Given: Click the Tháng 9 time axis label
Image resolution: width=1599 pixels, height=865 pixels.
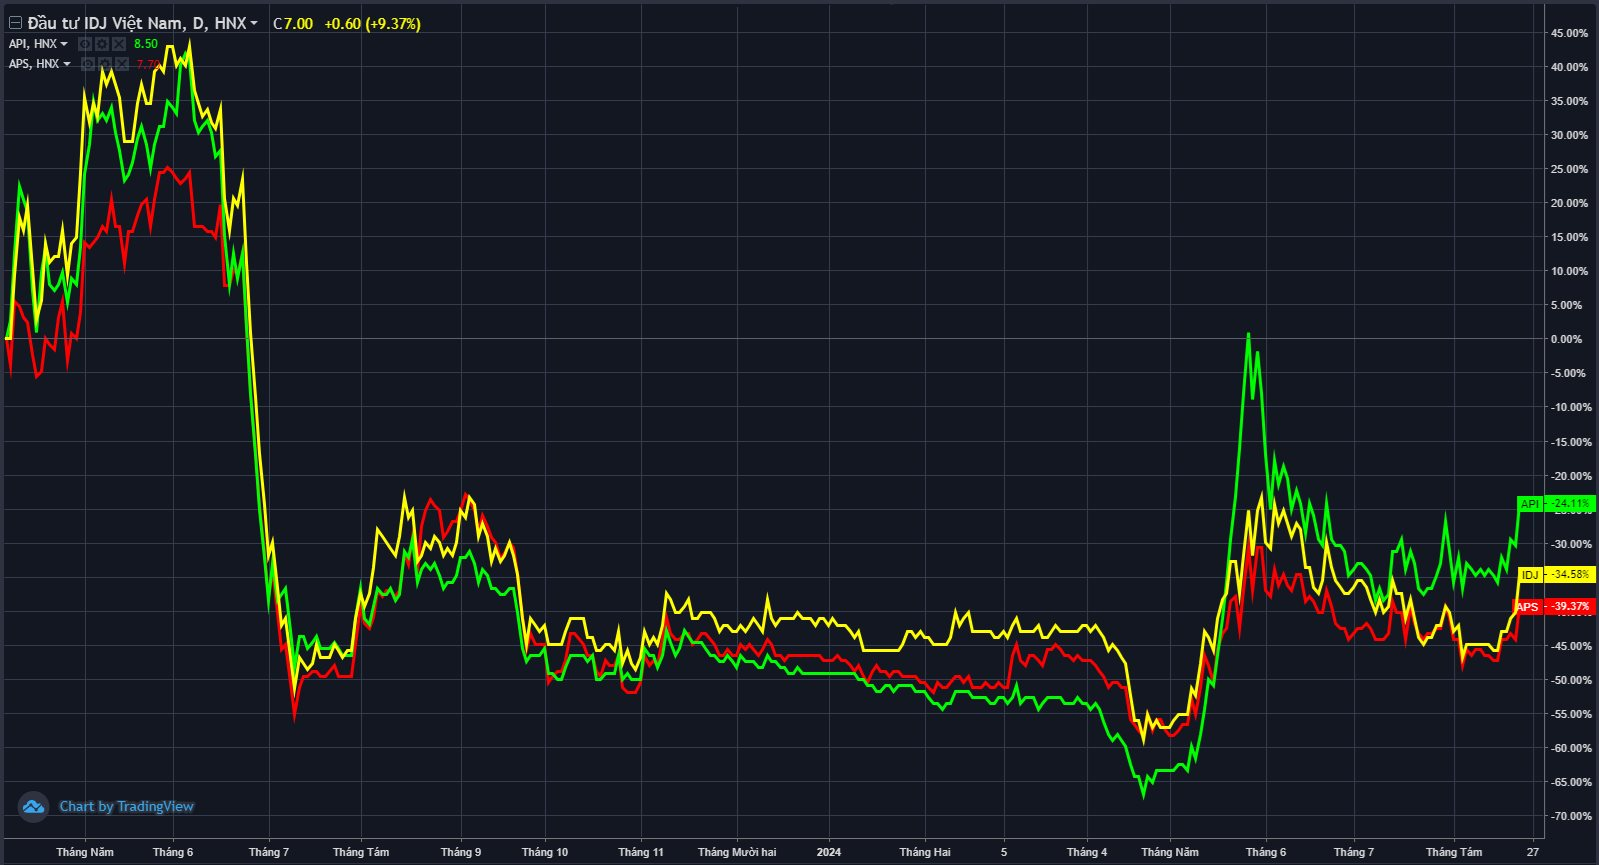Looking at the screenshot, I should click(x=461, y=852).
